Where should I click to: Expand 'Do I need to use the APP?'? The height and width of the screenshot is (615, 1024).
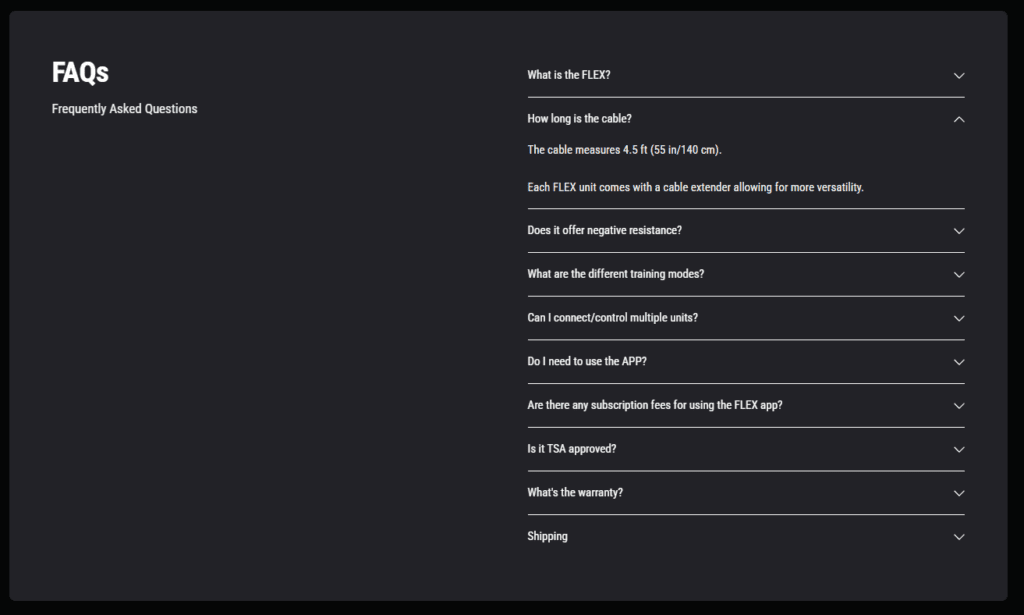coord(746,362)
